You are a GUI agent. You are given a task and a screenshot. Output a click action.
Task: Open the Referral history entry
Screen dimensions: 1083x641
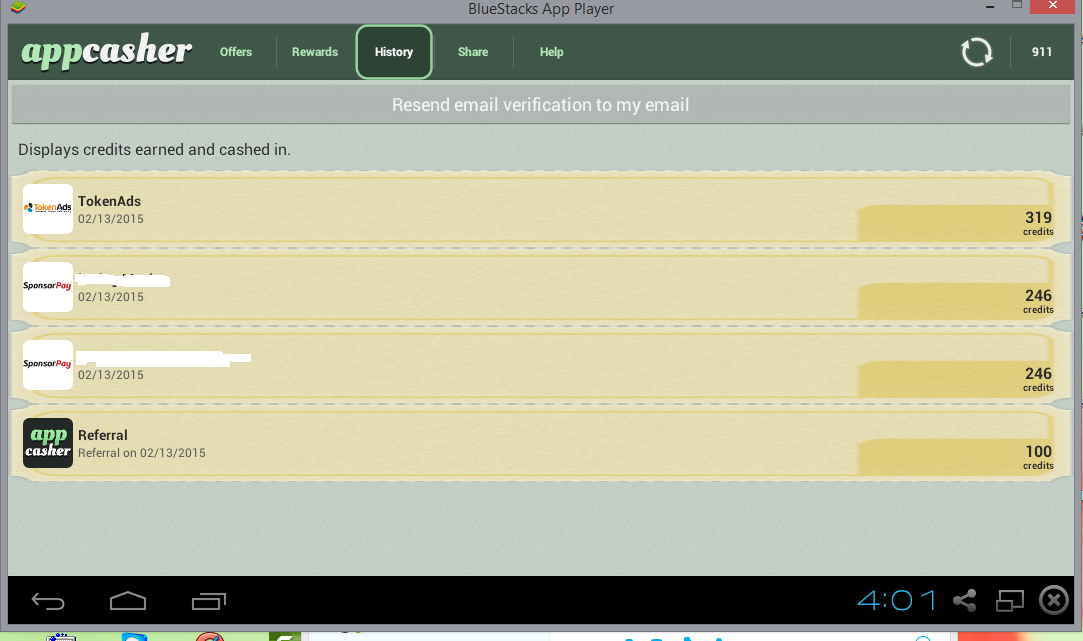541,443
